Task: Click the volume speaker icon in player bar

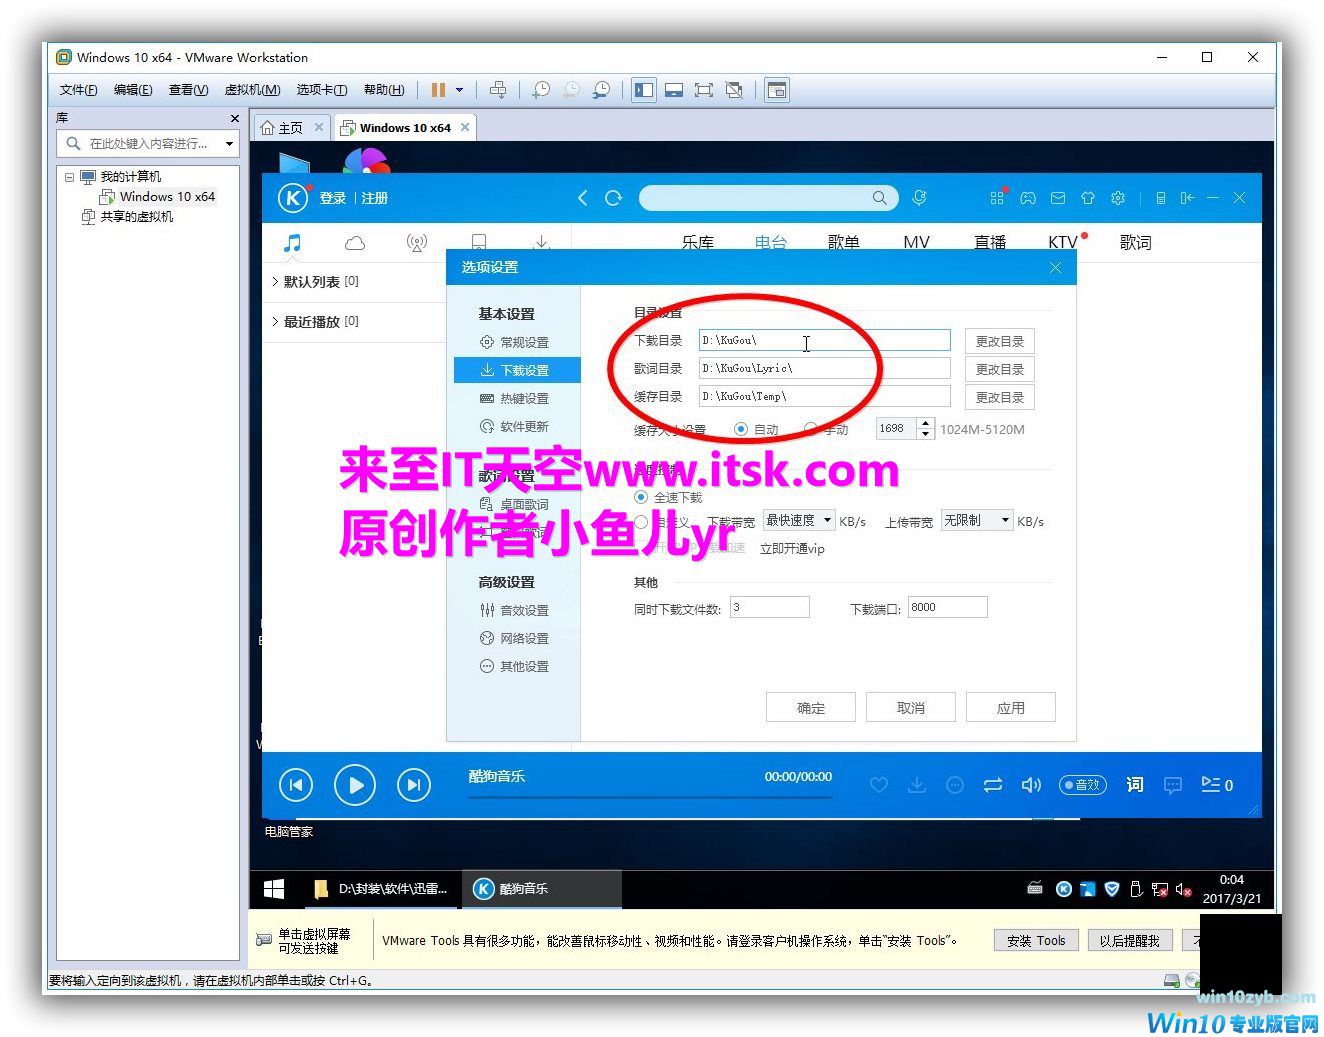Action: 1031,785
